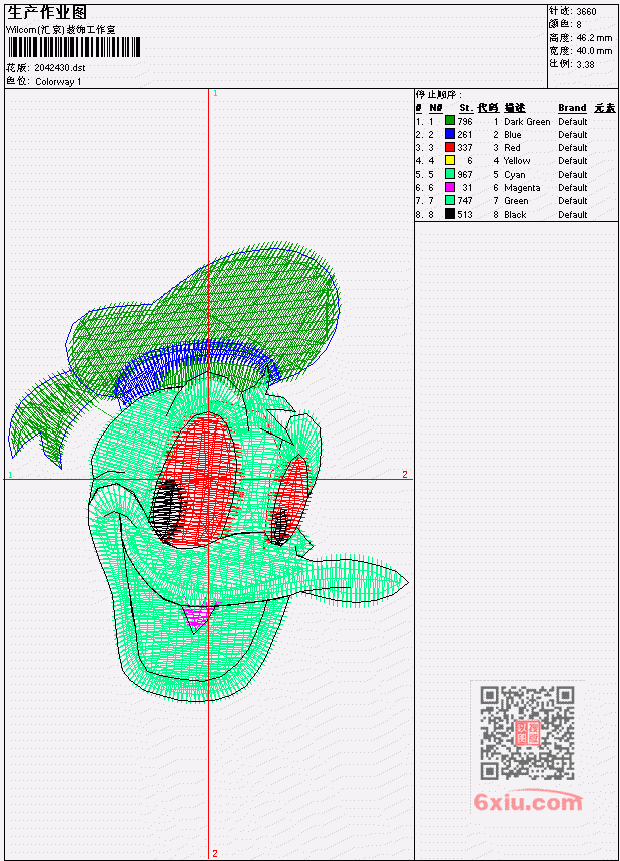Click the 'Red' description text
620x861 pixels.
point(512,148)
